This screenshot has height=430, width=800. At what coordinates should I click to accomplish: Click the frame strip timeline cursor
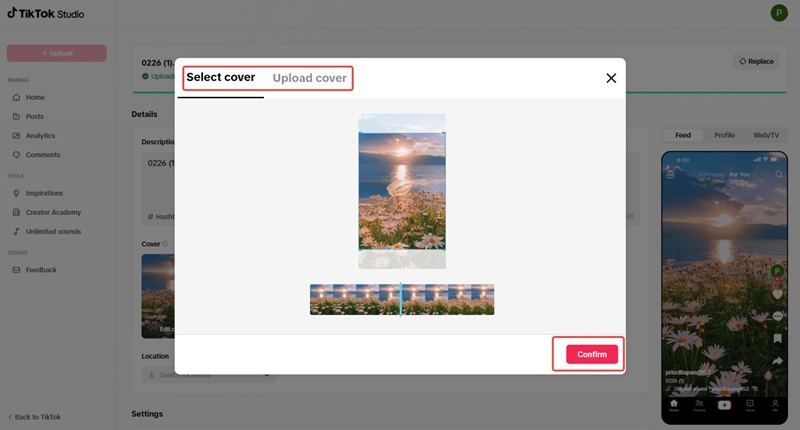tap(401, 299)
